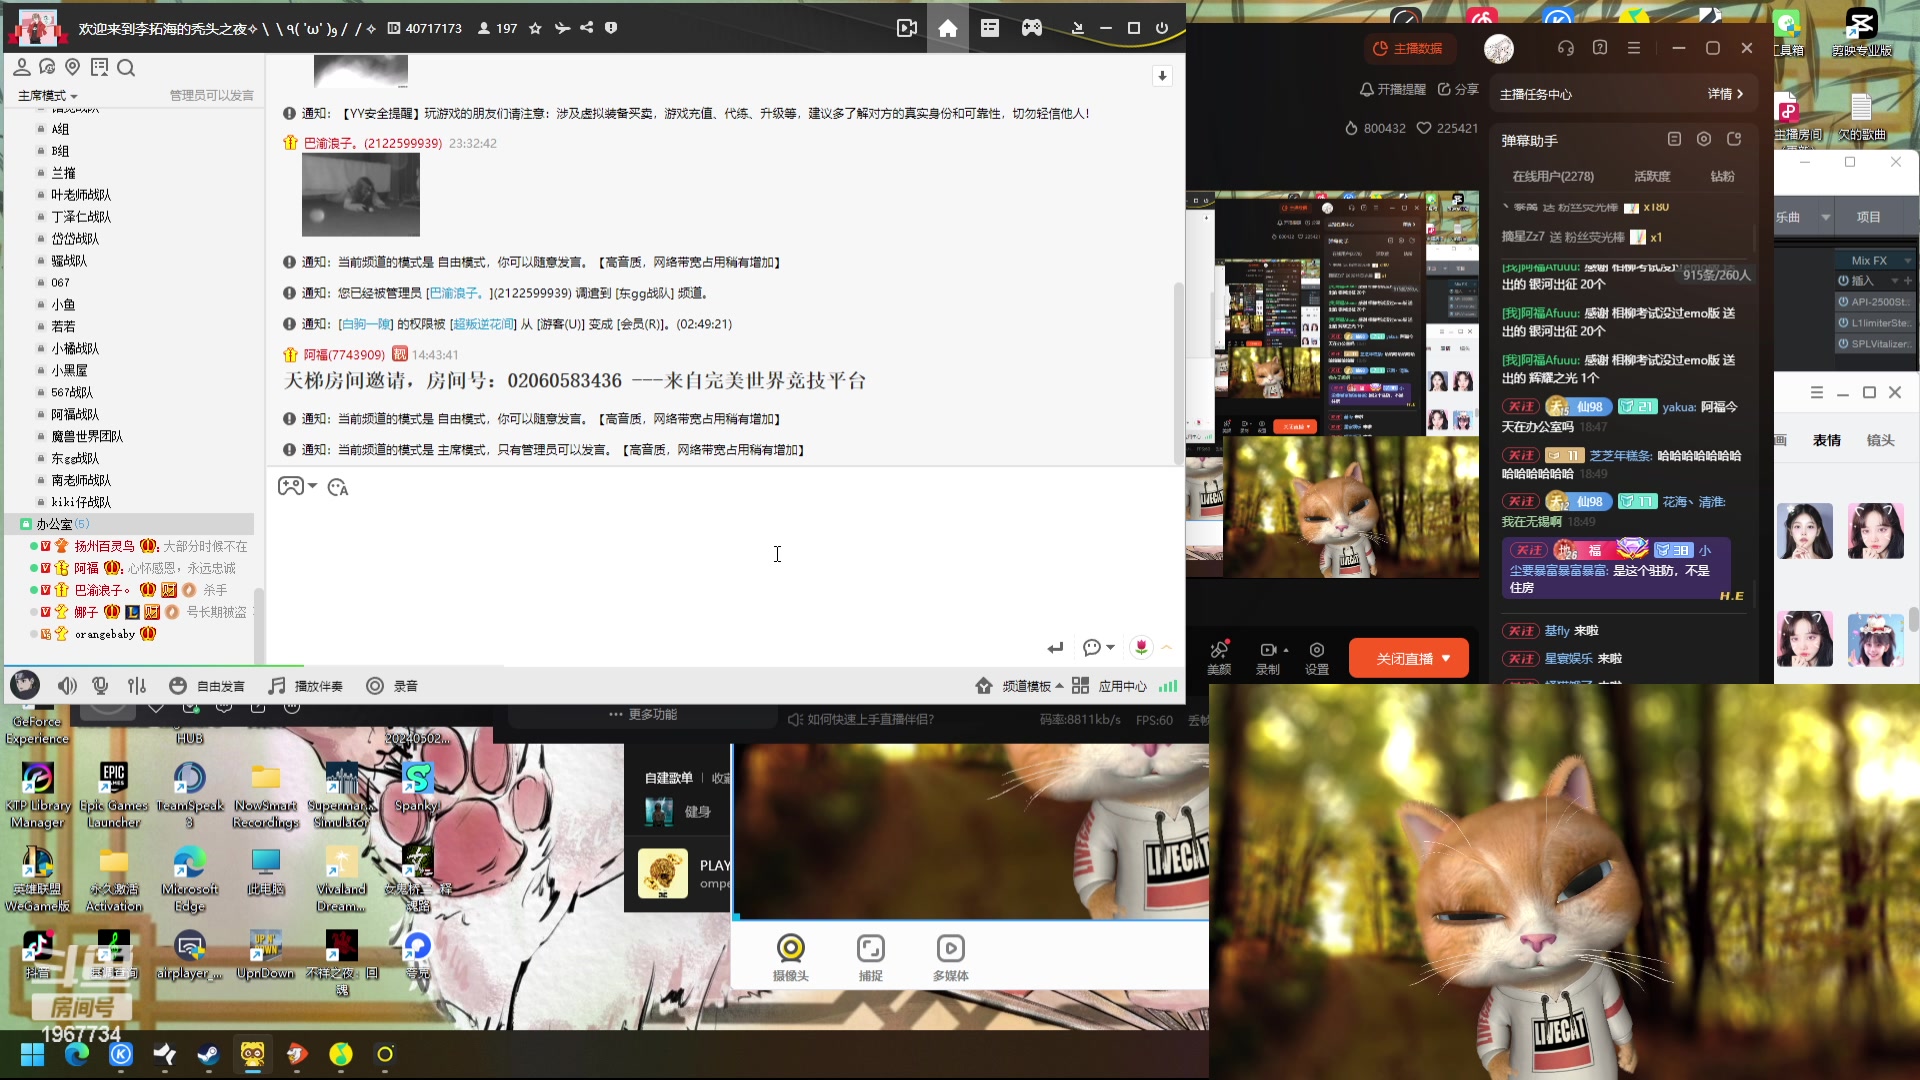This screenshot has width=1920, height=1080.
Task: Click the face effects panel scrollbar
Action: tap(1913, 620)
